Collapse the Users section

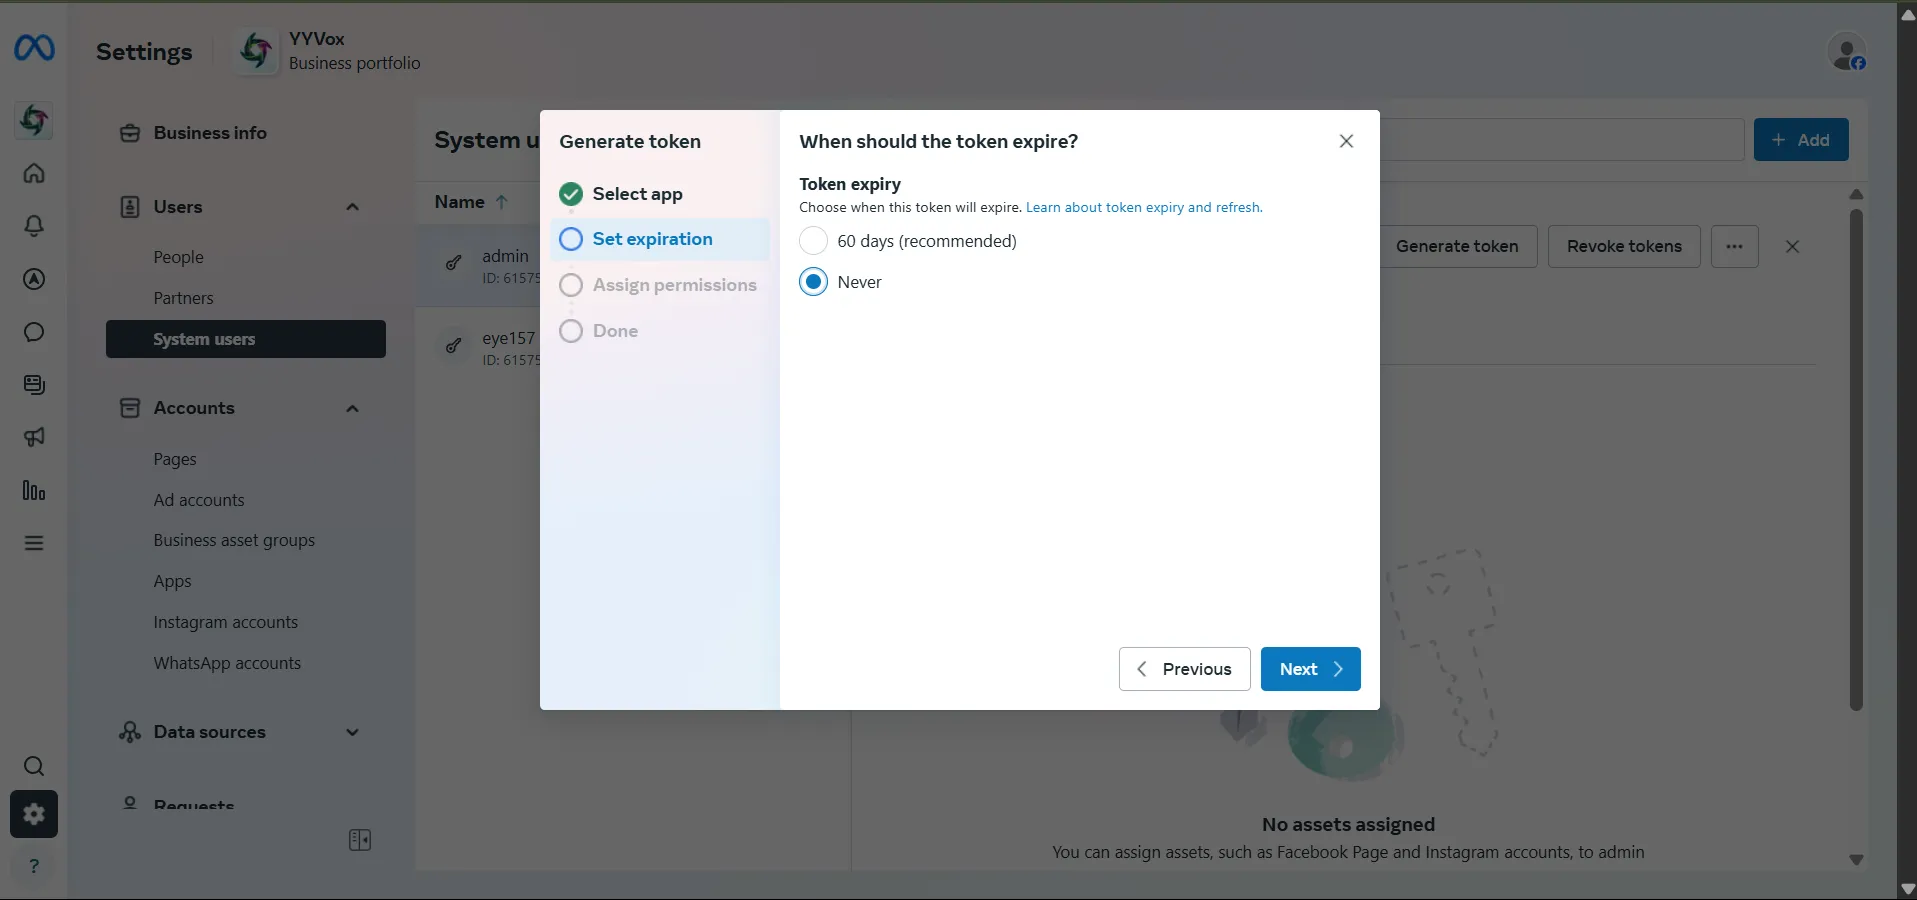(x=352, y=207)
